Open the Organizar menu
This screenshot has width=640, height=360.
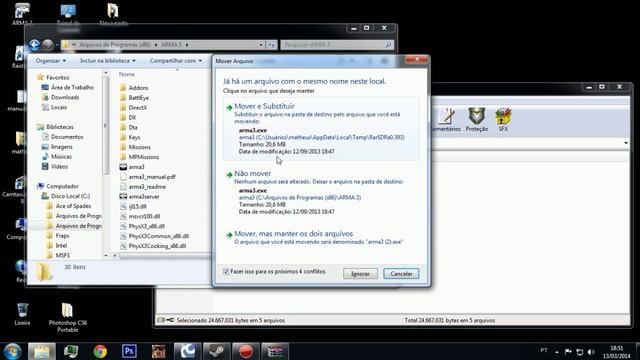click(x=51, y=61)
